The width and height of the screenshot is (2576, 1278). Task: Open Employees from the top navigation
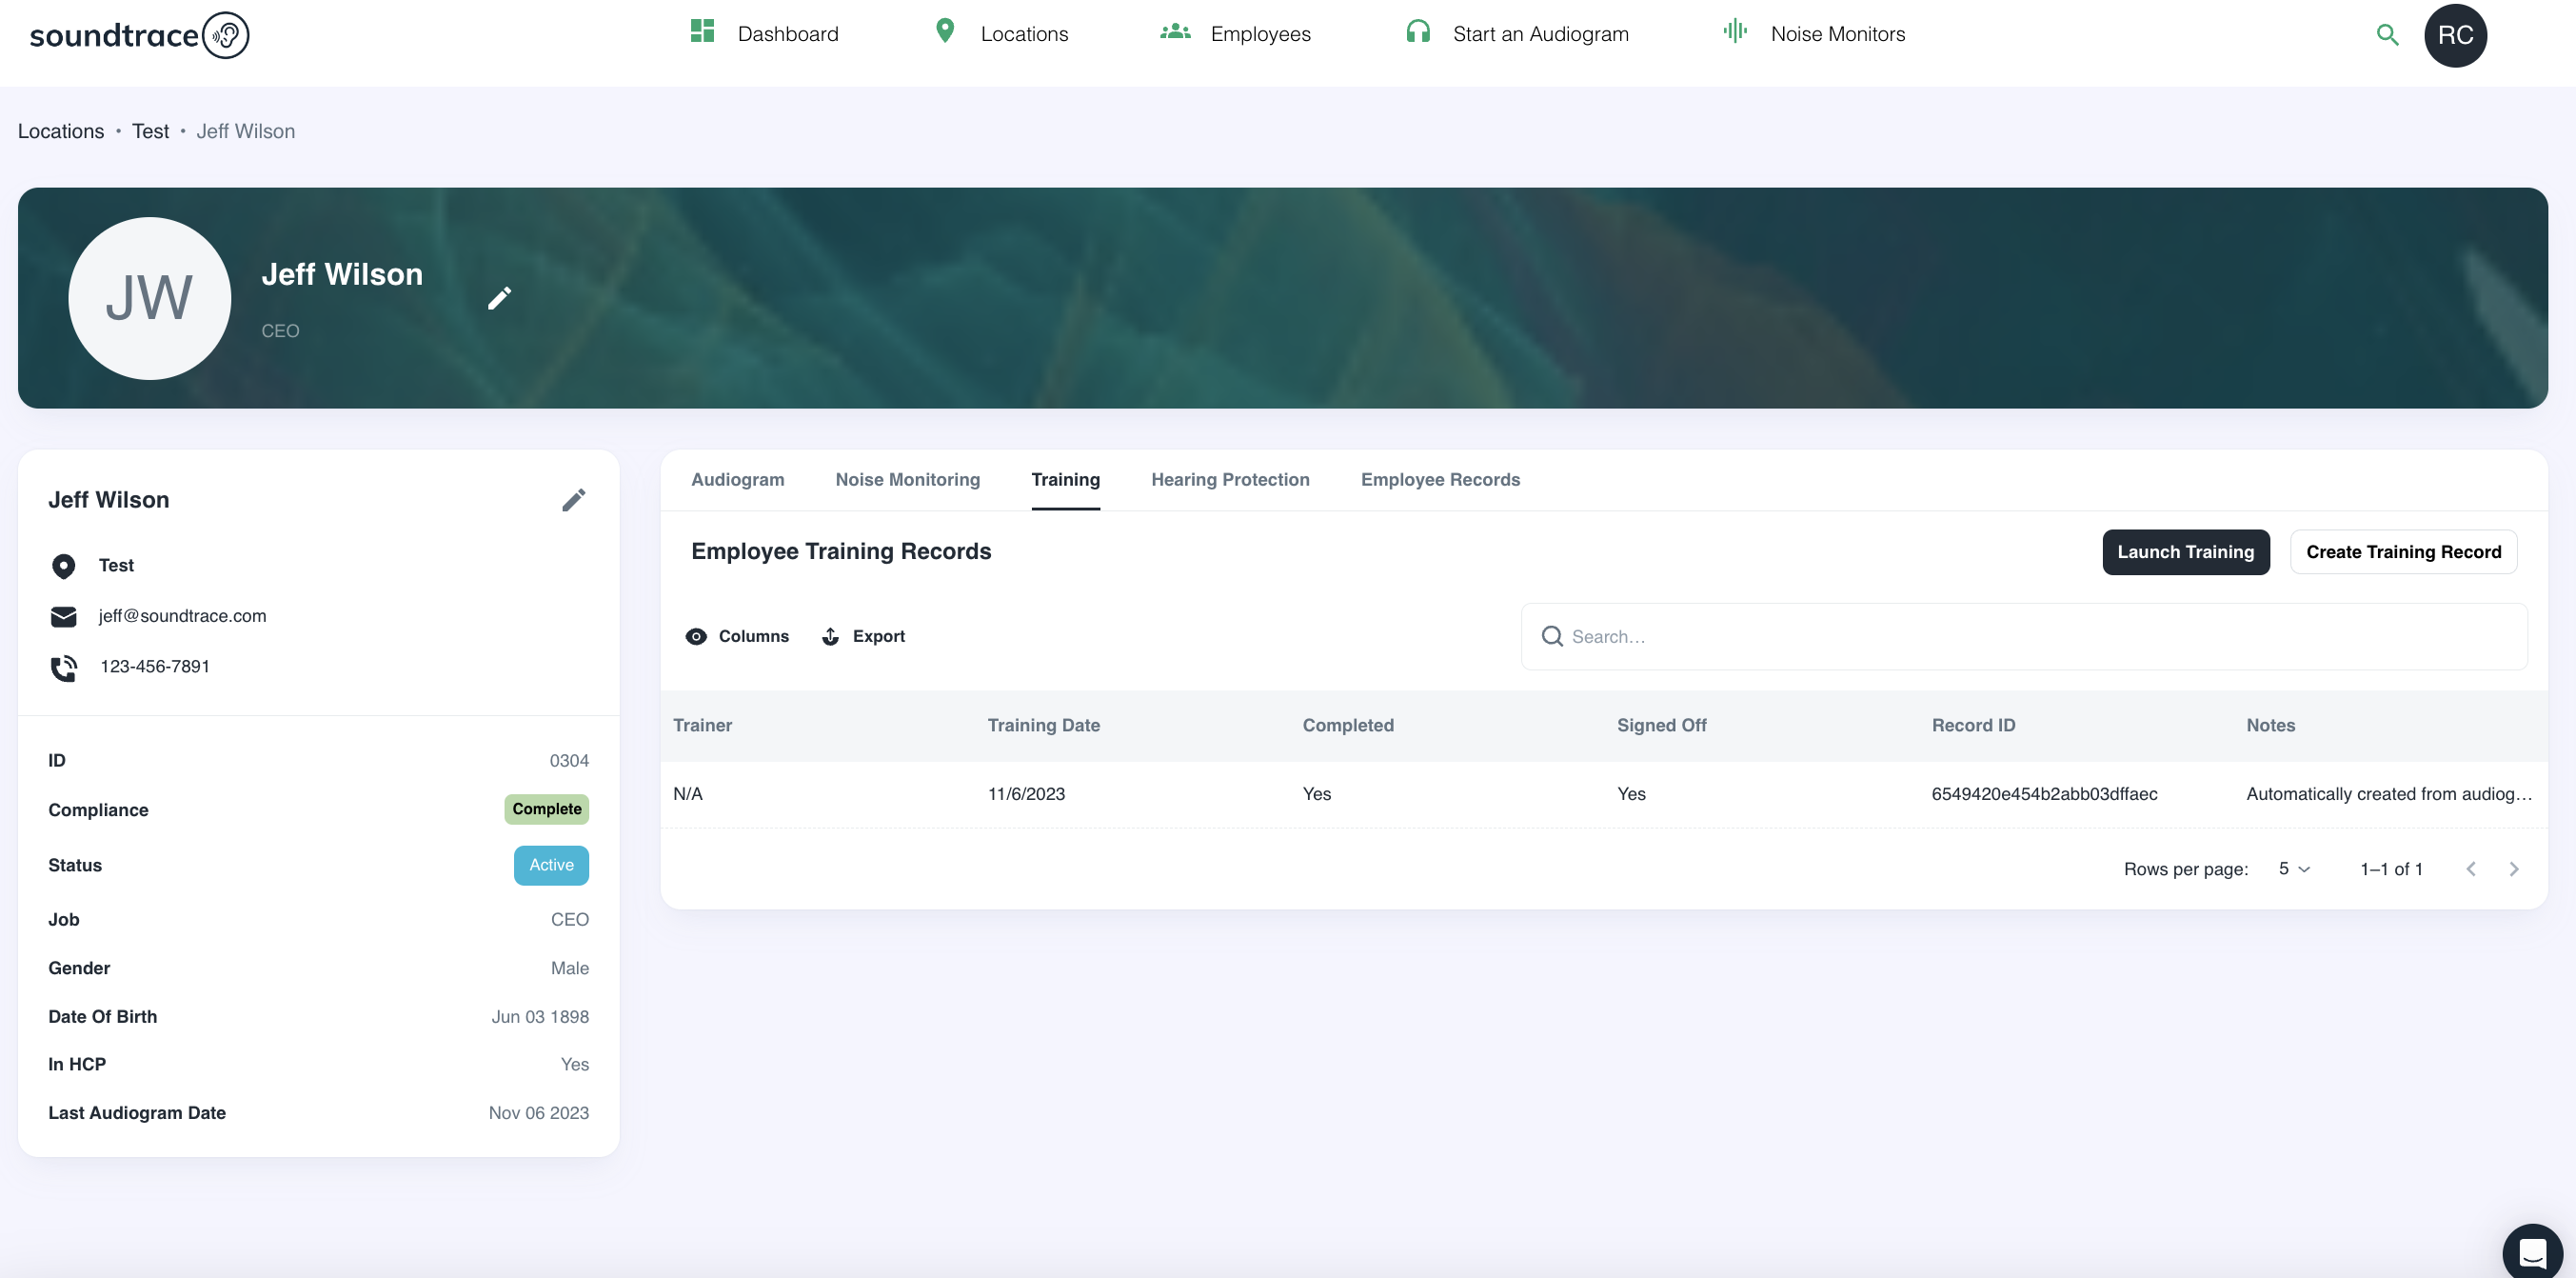pos(1235,33)
